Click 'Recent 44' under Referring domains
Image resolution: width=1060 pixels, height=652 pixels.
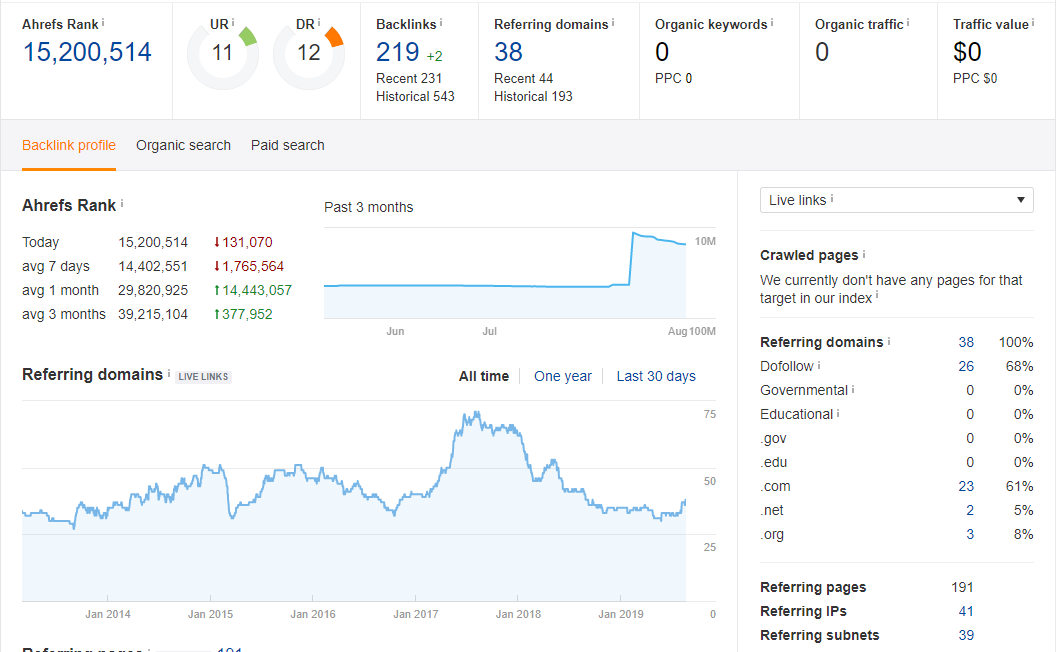tap(523, 78)
